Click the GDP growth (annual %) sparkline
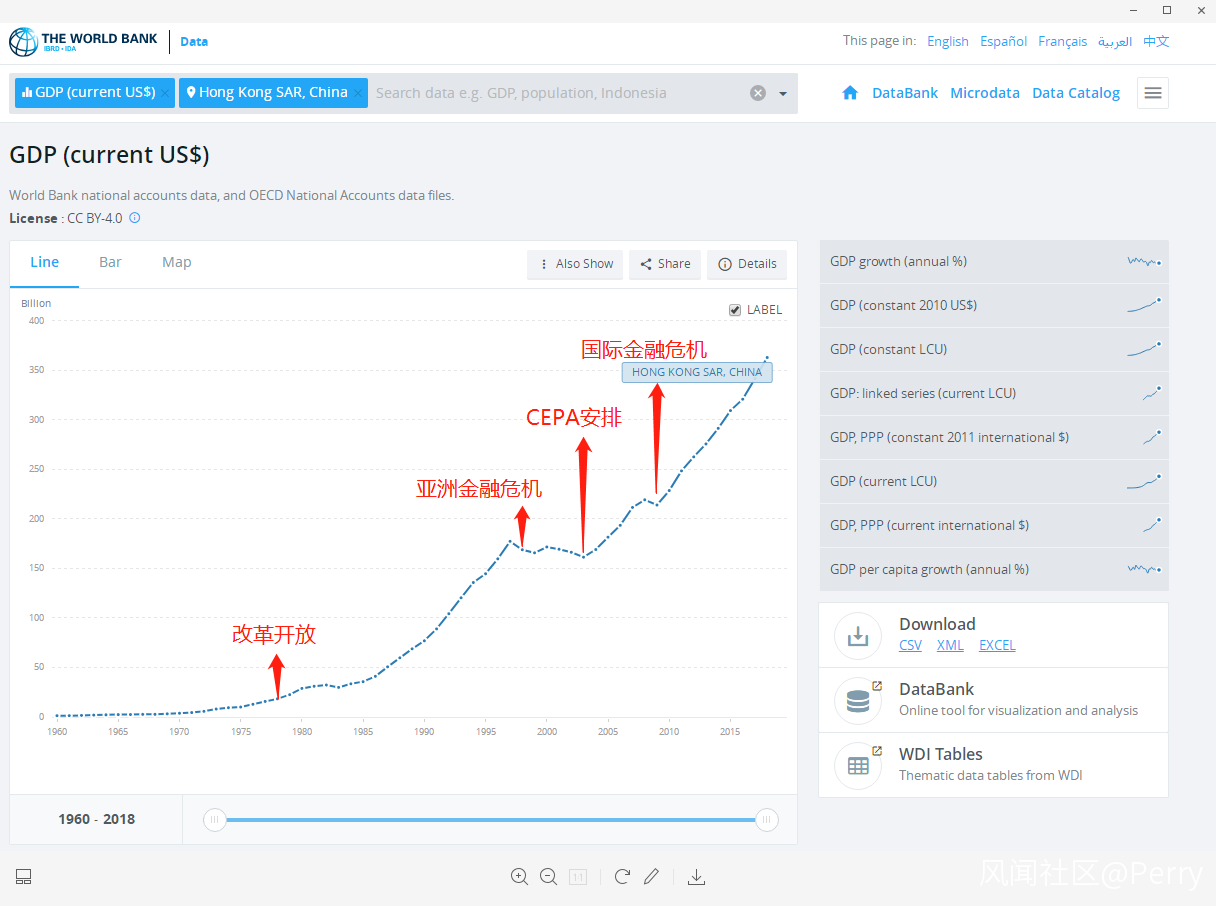Viewport: 1216px width, 906px height. pyautogui.click(x=1144, y=262)
